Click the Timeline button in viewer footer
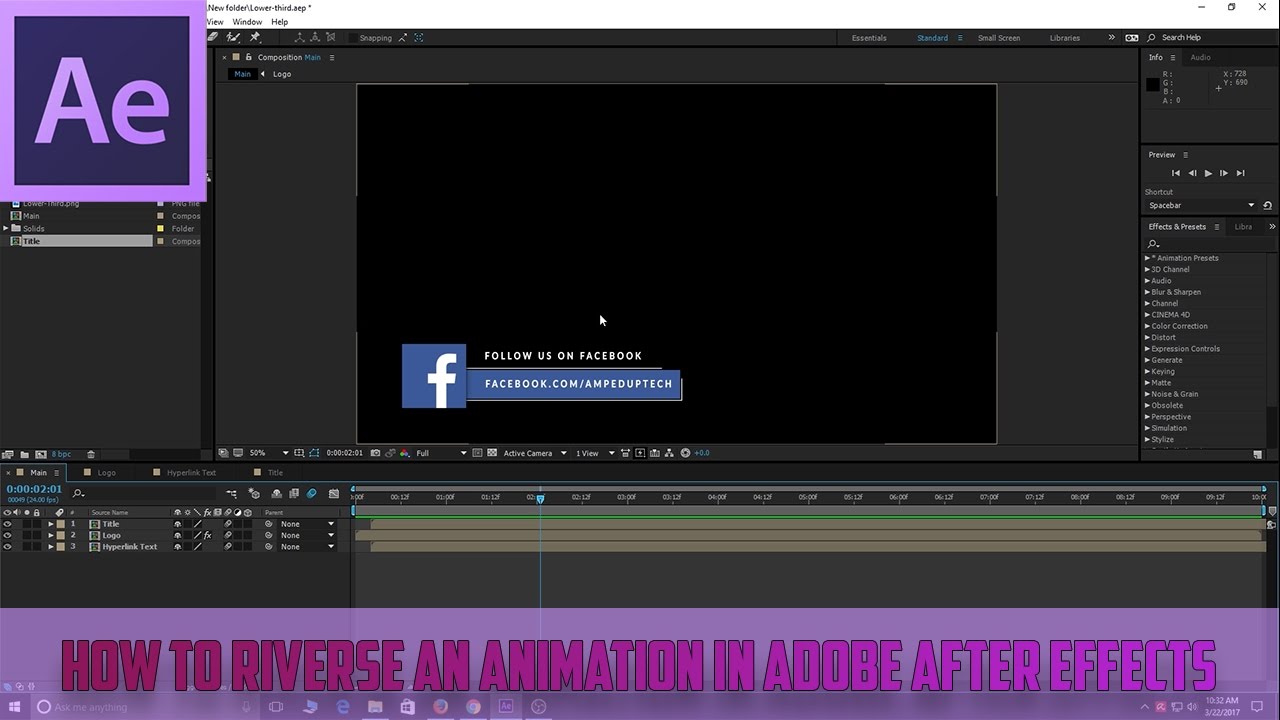 click(654, 453)
